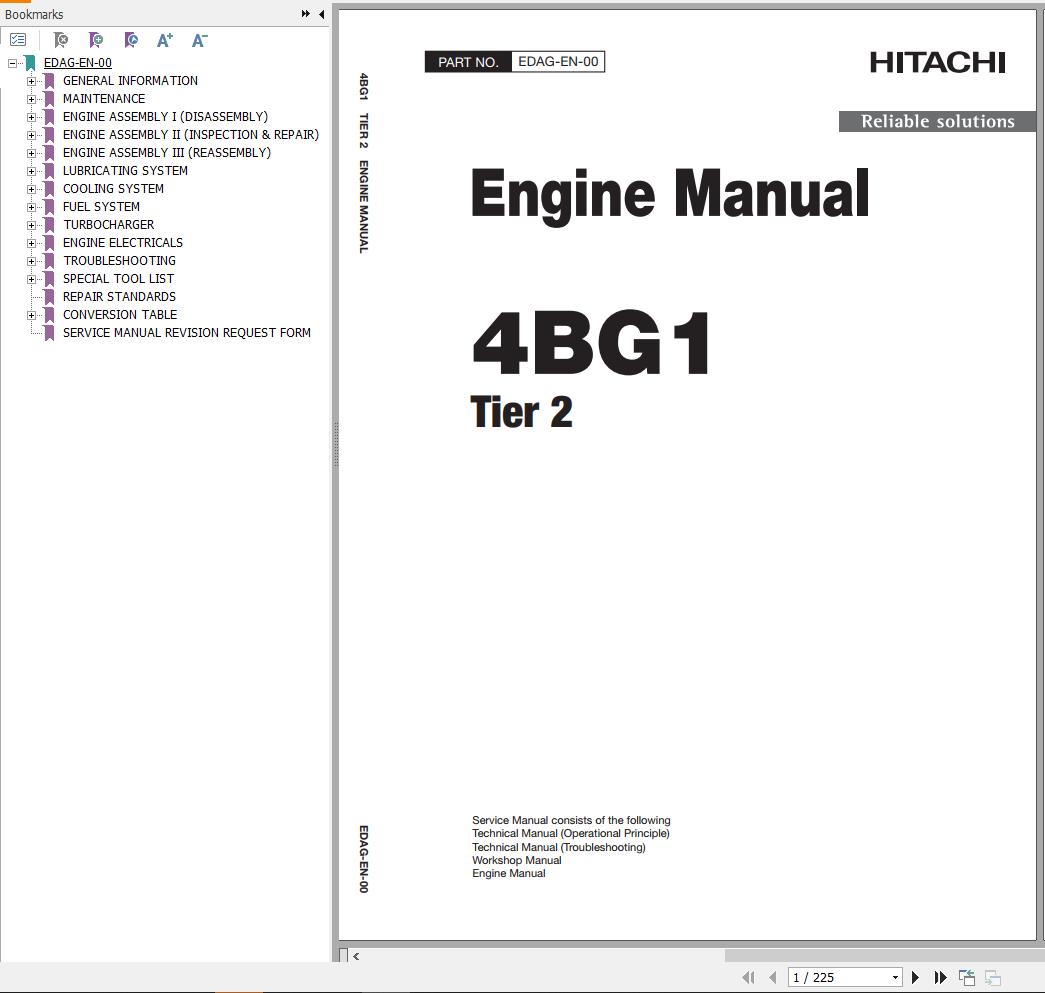Click the teal EDAG-EN-00 root bookmark icon
Screen dimensions: 1045x993
click(30, 63)
